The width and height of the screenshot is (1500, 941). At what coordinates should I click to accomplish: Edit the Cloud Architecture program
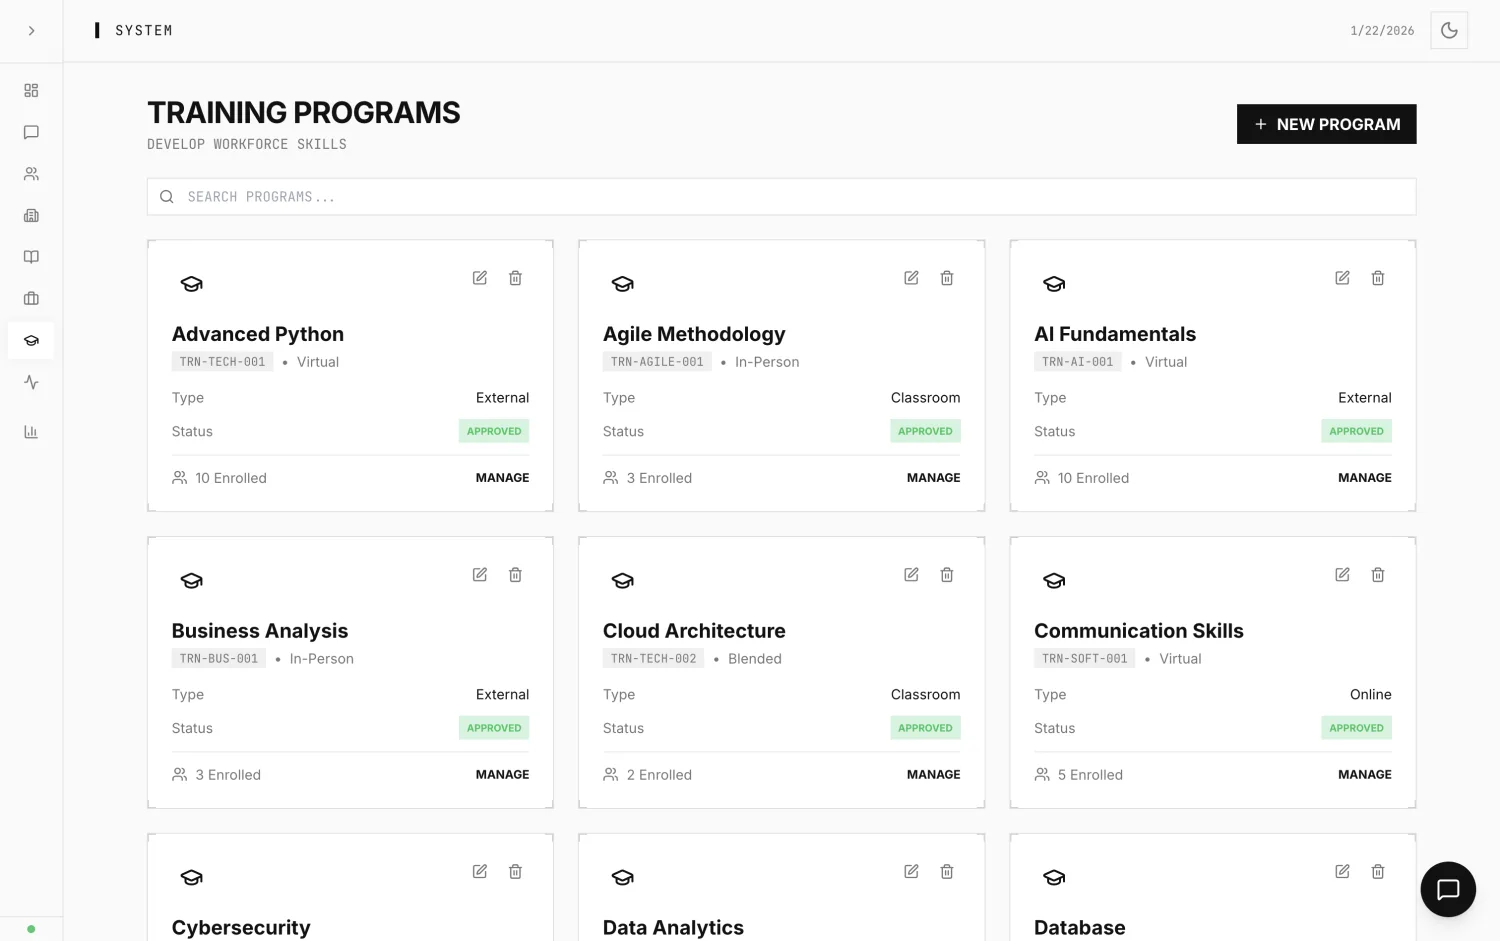911,575
